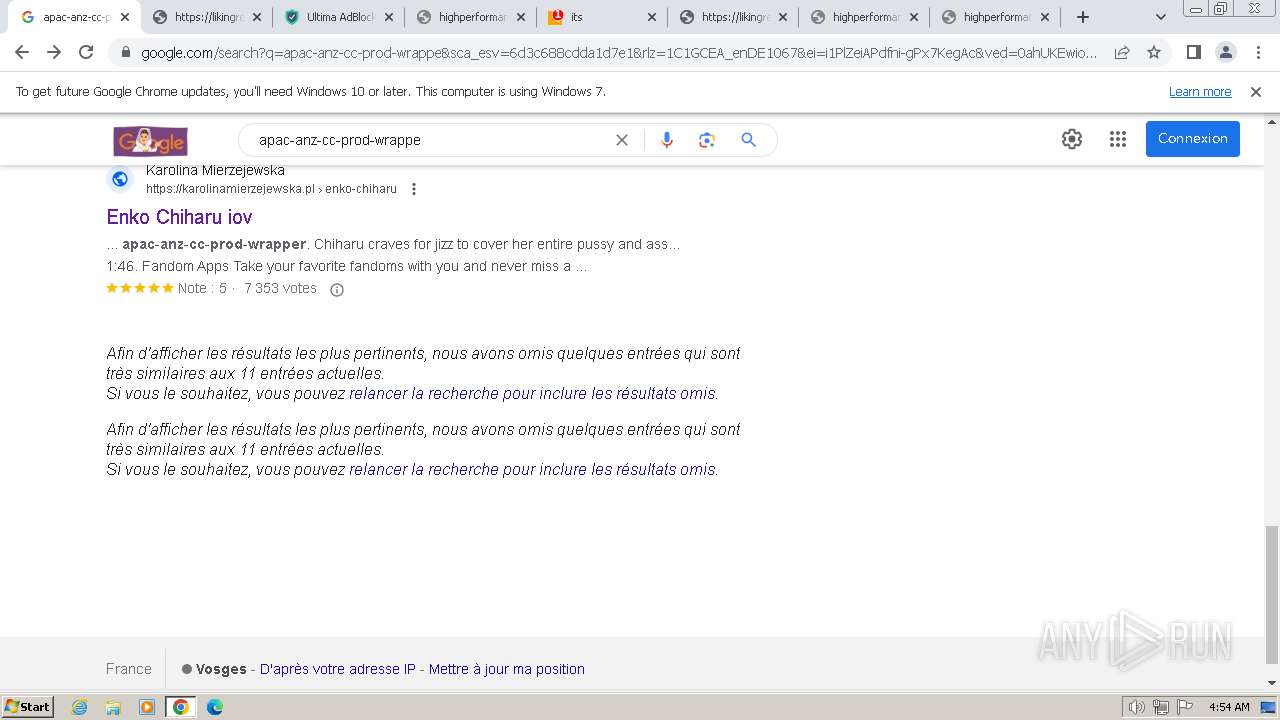This screenshot has height=720, width=1280.
Task: Click the address bar padlock icon
Action: click(126, 53)
